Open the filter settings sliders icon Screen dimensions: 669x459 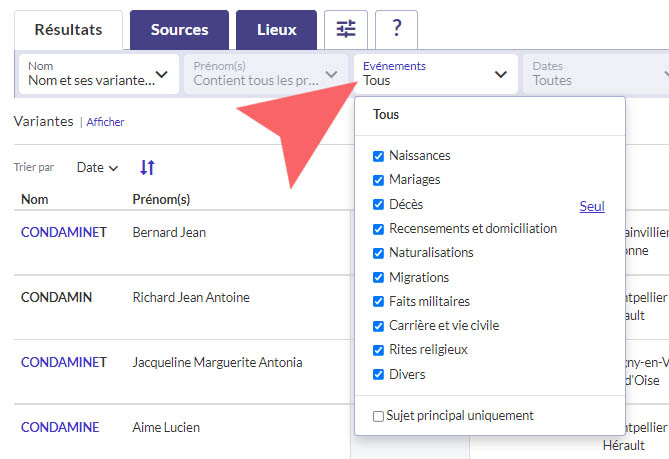pos(346,30)
